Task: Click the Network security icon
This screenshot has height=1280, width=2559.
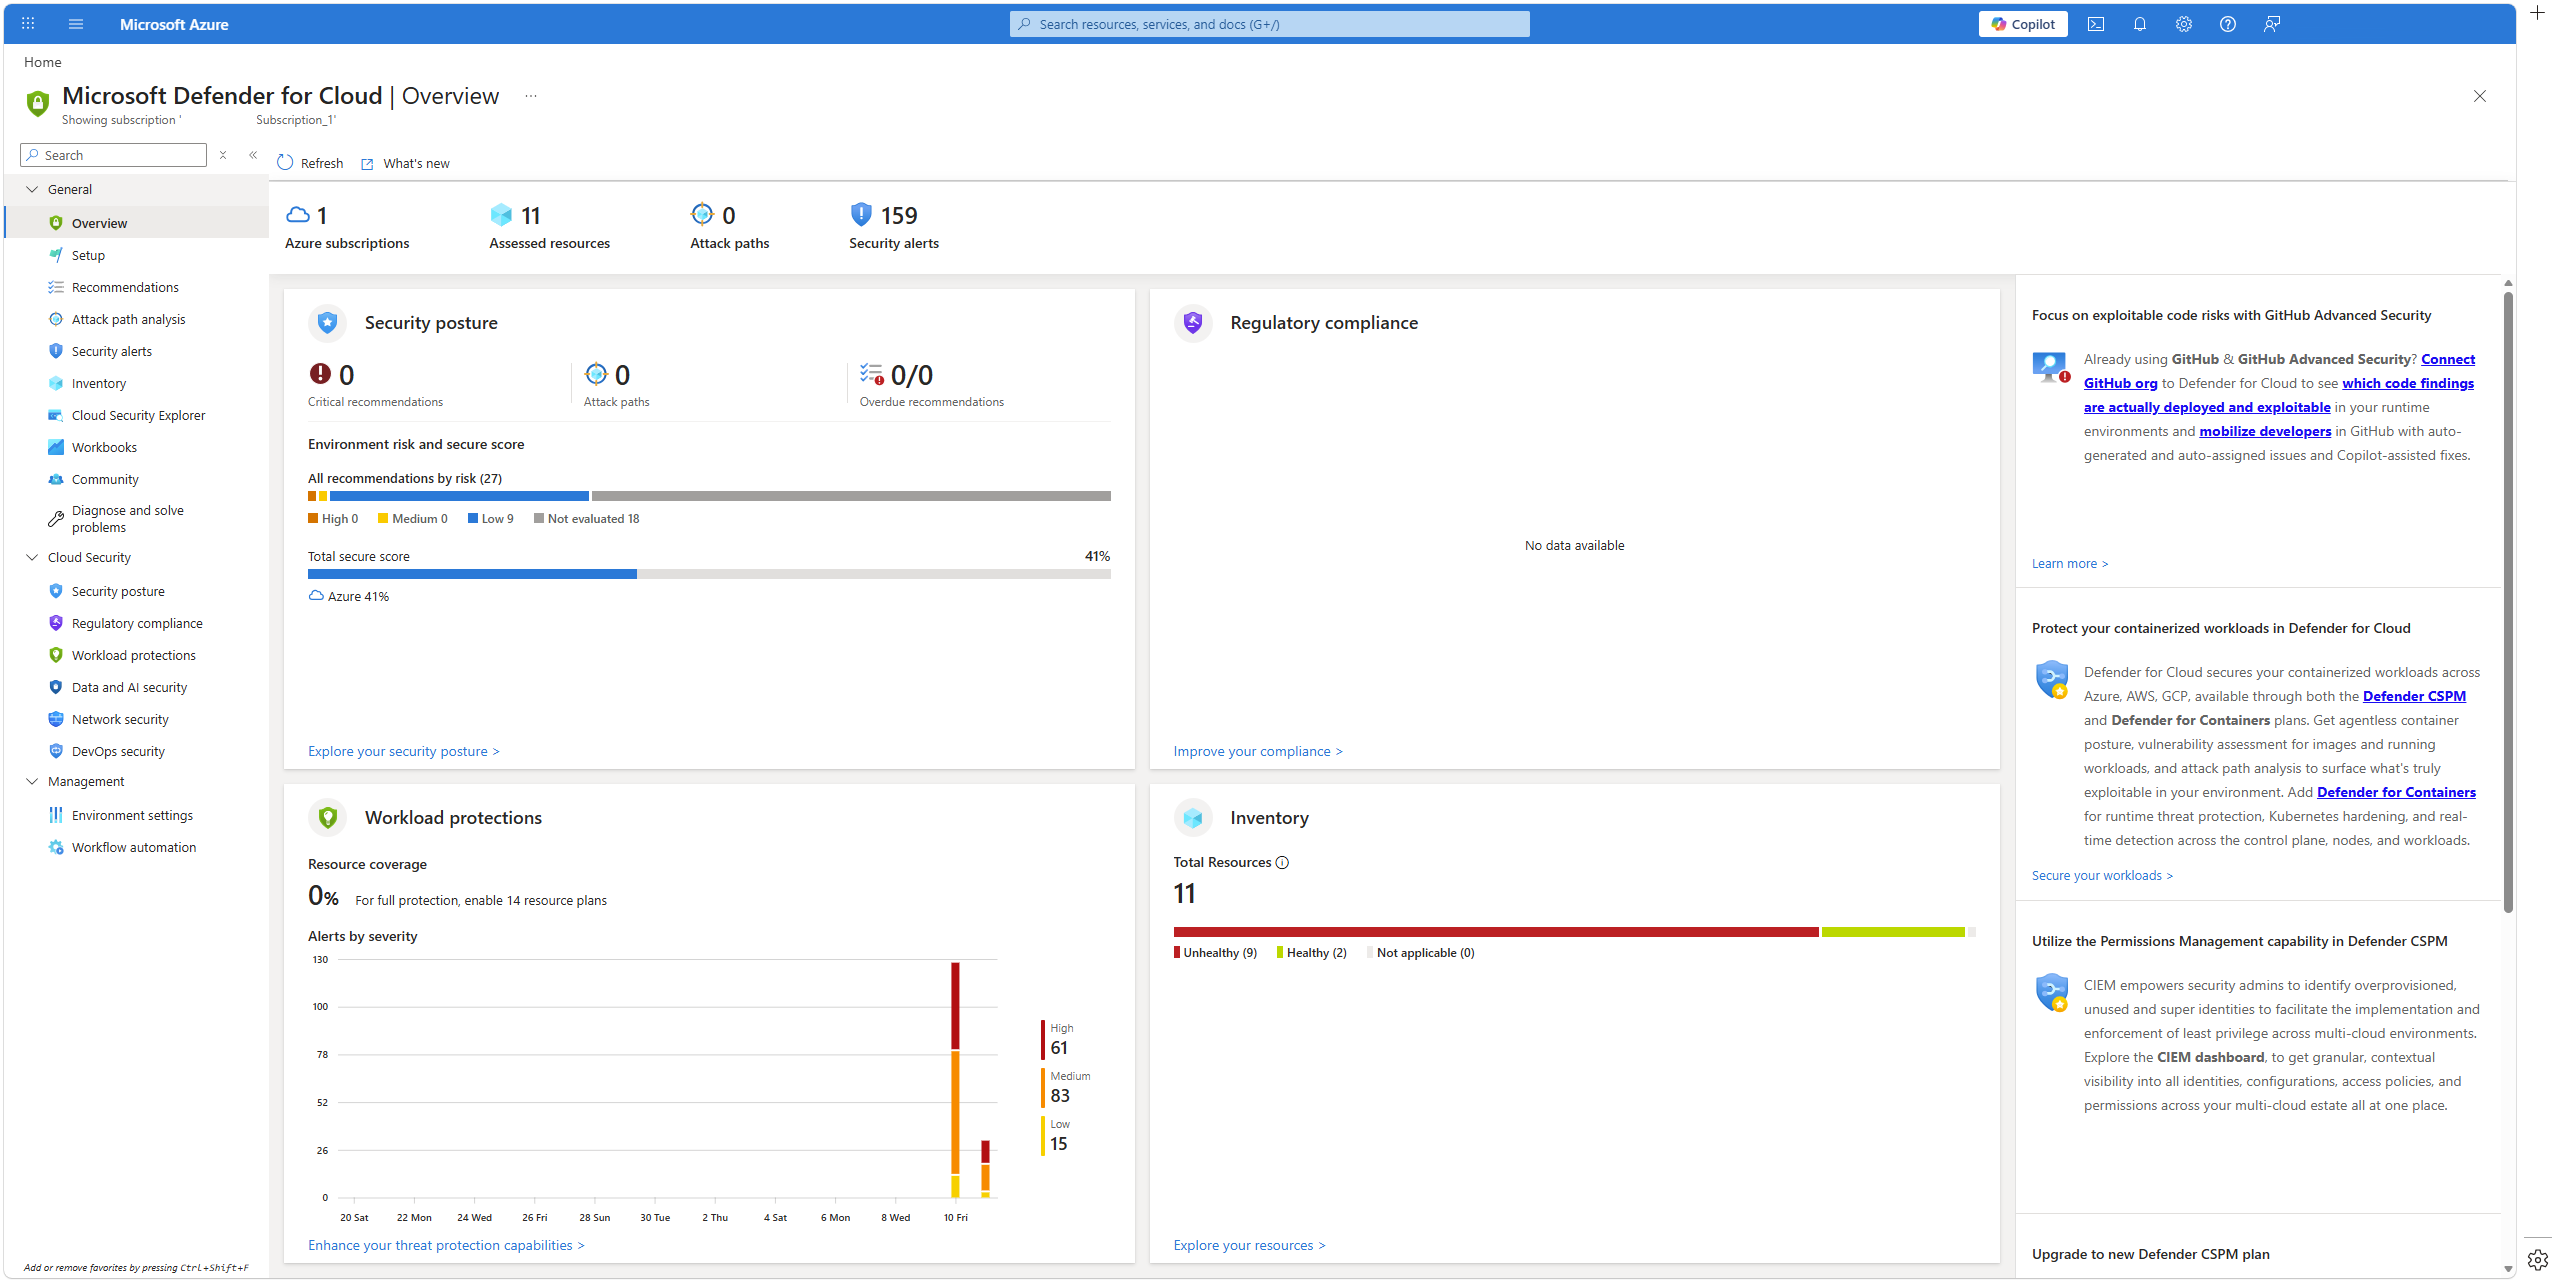Action: (x=56, y=719)
